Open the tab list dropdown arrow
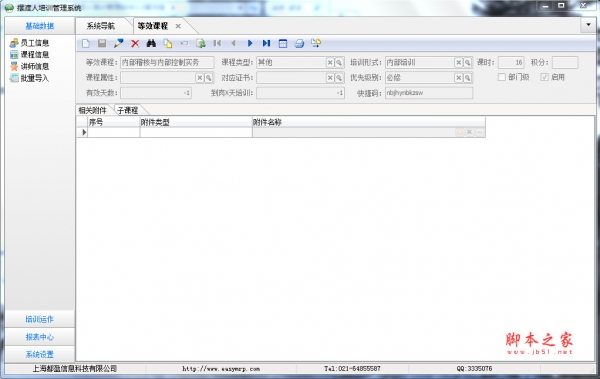 click(588, 25)
